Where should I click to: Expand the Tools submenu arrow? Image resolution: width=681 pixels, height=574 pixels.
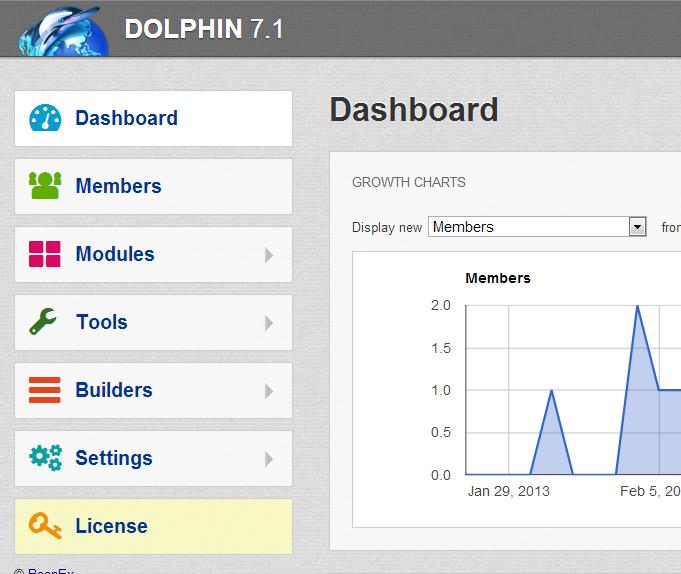(x=268, y=323)
